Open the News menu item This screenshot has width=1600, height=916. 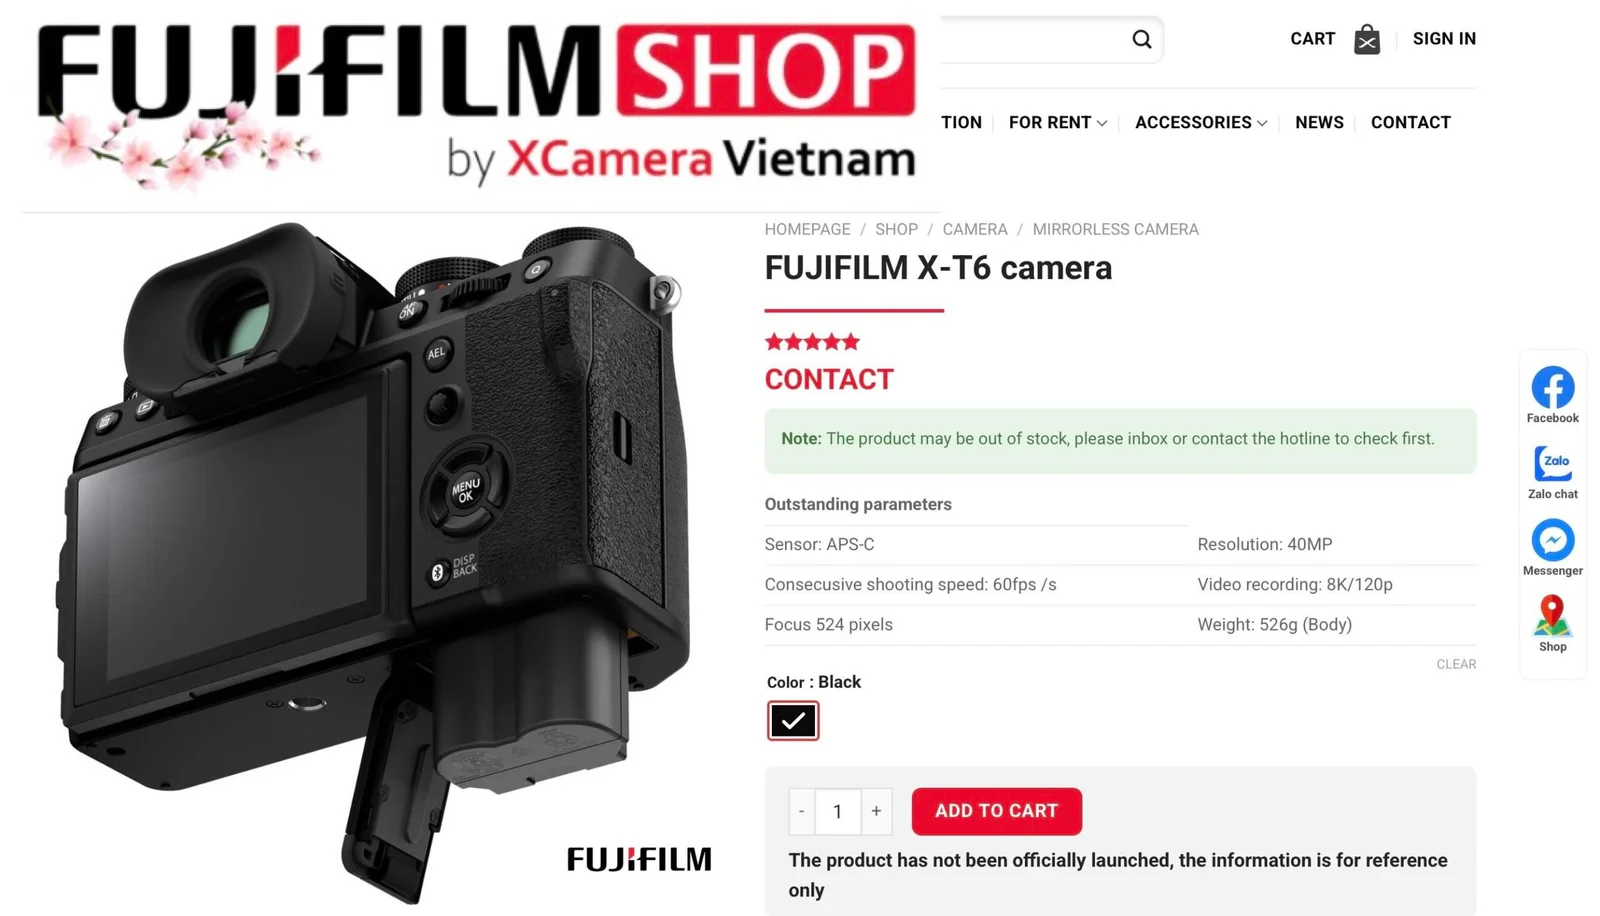(x=1319, y=122)
